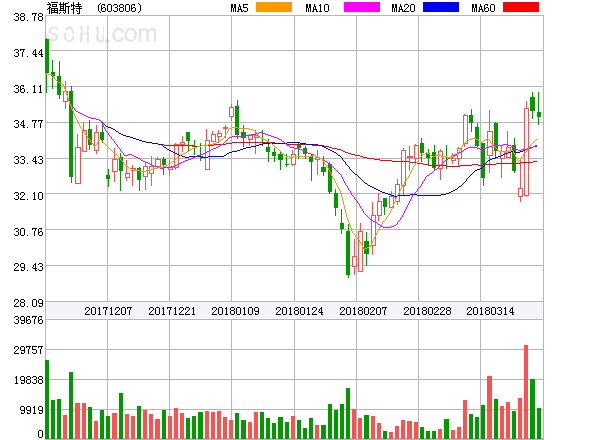
Task: Click the MA5 legend label
Action: (240, 8)
